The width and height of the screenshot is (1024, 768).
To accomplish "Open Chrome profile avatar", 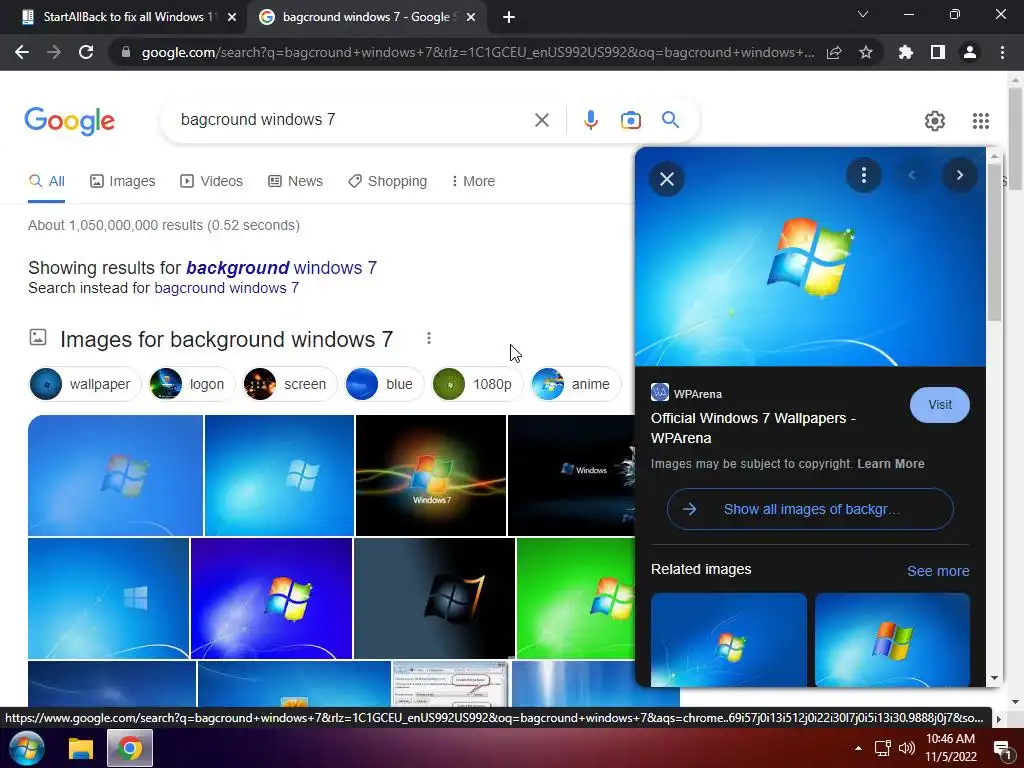I will click(970, 52).
